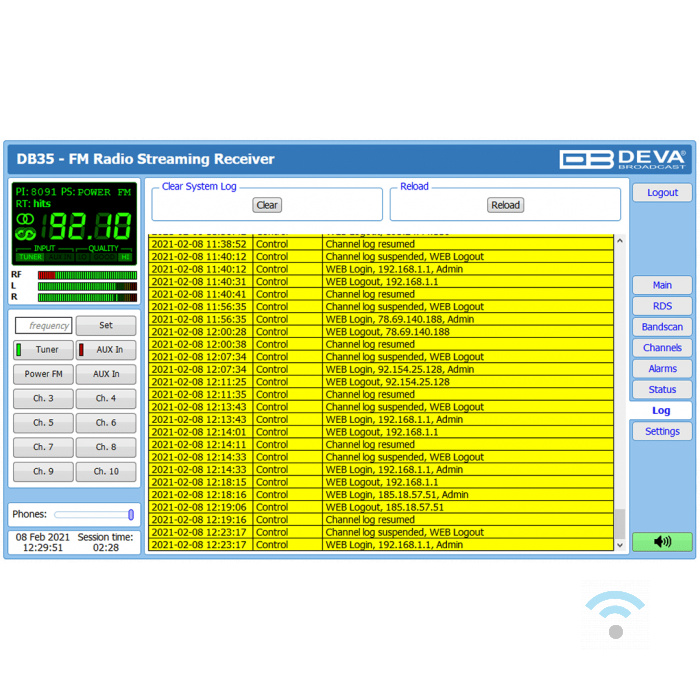The height and width of the screenshot is (700, 700).
Task: Click the L audio level meter
Action: tap(88, 286)
